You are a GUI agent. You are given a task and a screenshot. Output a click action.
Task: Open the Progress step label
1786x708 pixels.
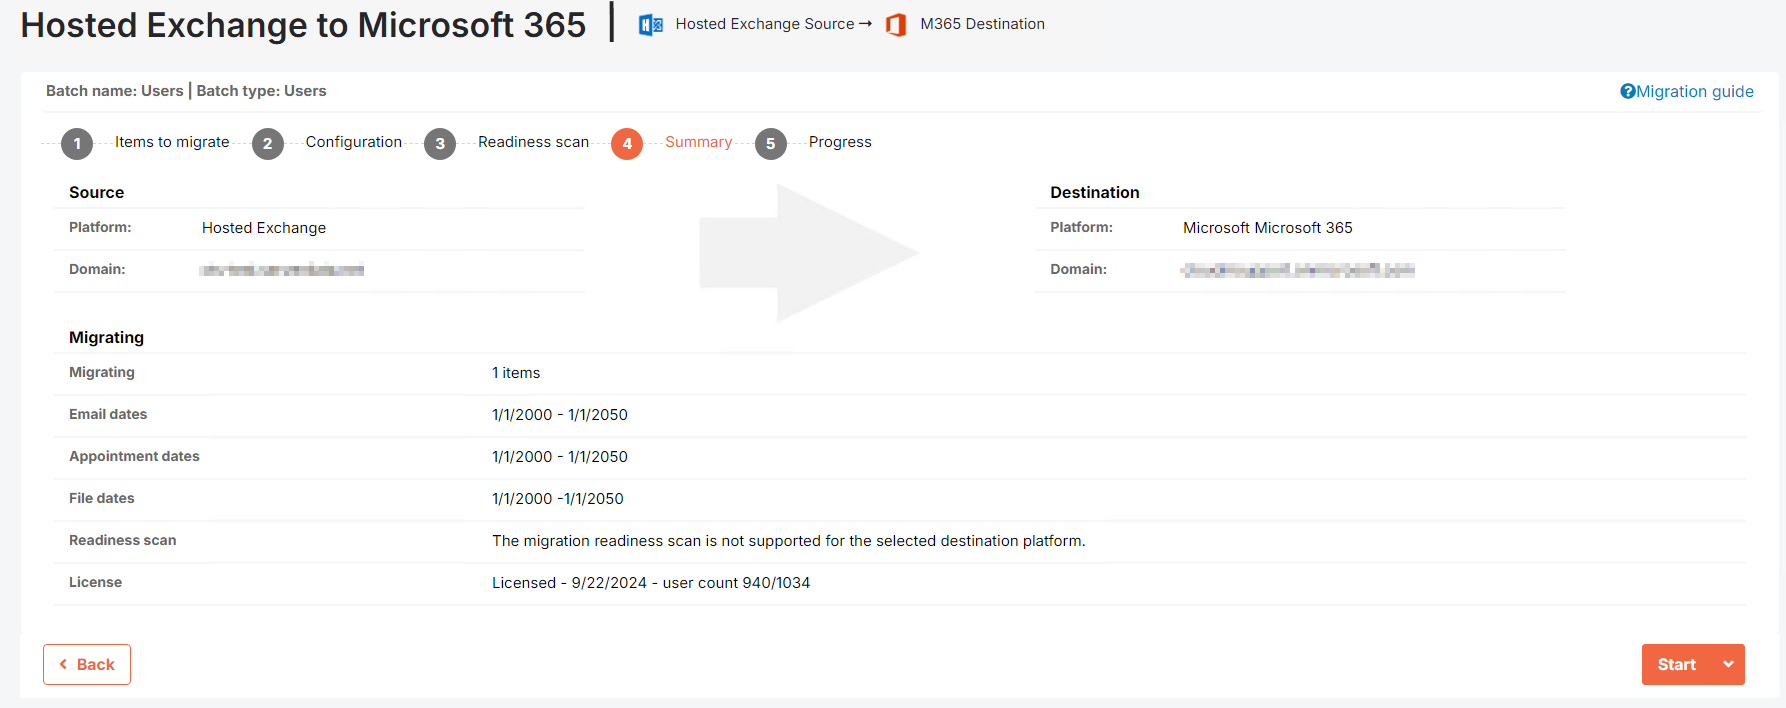point(840,142)
